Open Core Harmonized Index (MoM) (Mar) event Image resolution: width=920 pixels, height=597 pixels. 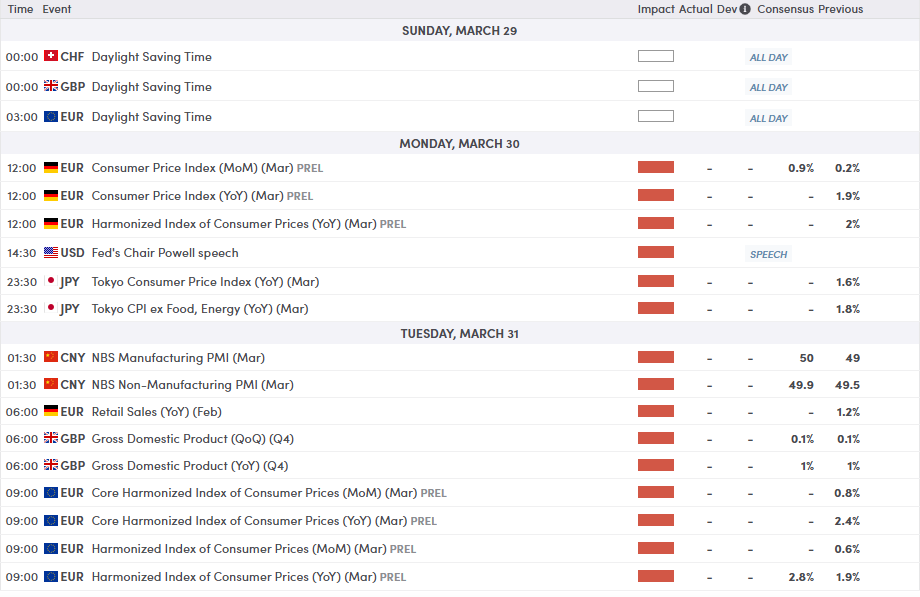click(x=269, y=493)
